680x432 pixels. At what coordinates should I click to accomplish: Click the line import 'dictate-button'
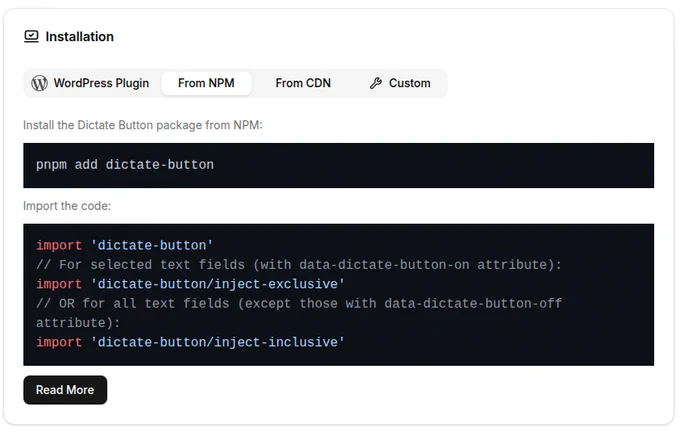click(124, 245)
